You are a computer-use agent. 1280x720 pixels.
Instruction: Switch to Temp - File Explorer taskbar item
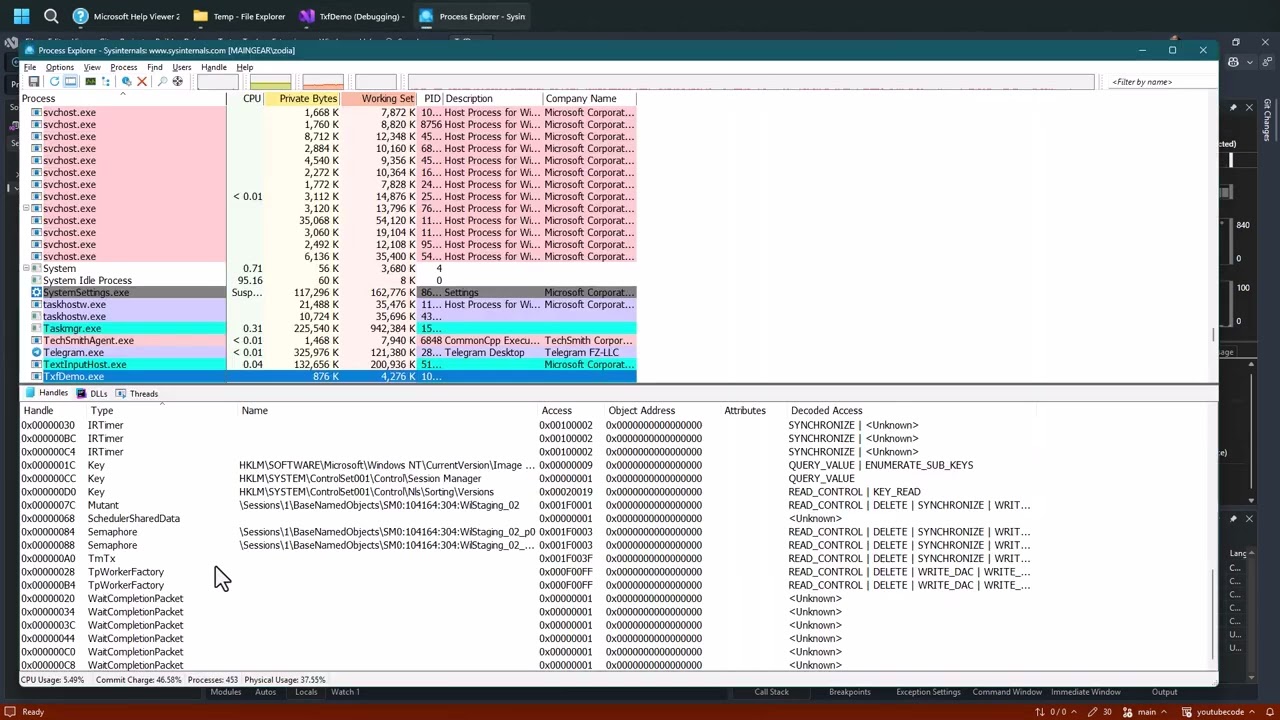point(240,16)
